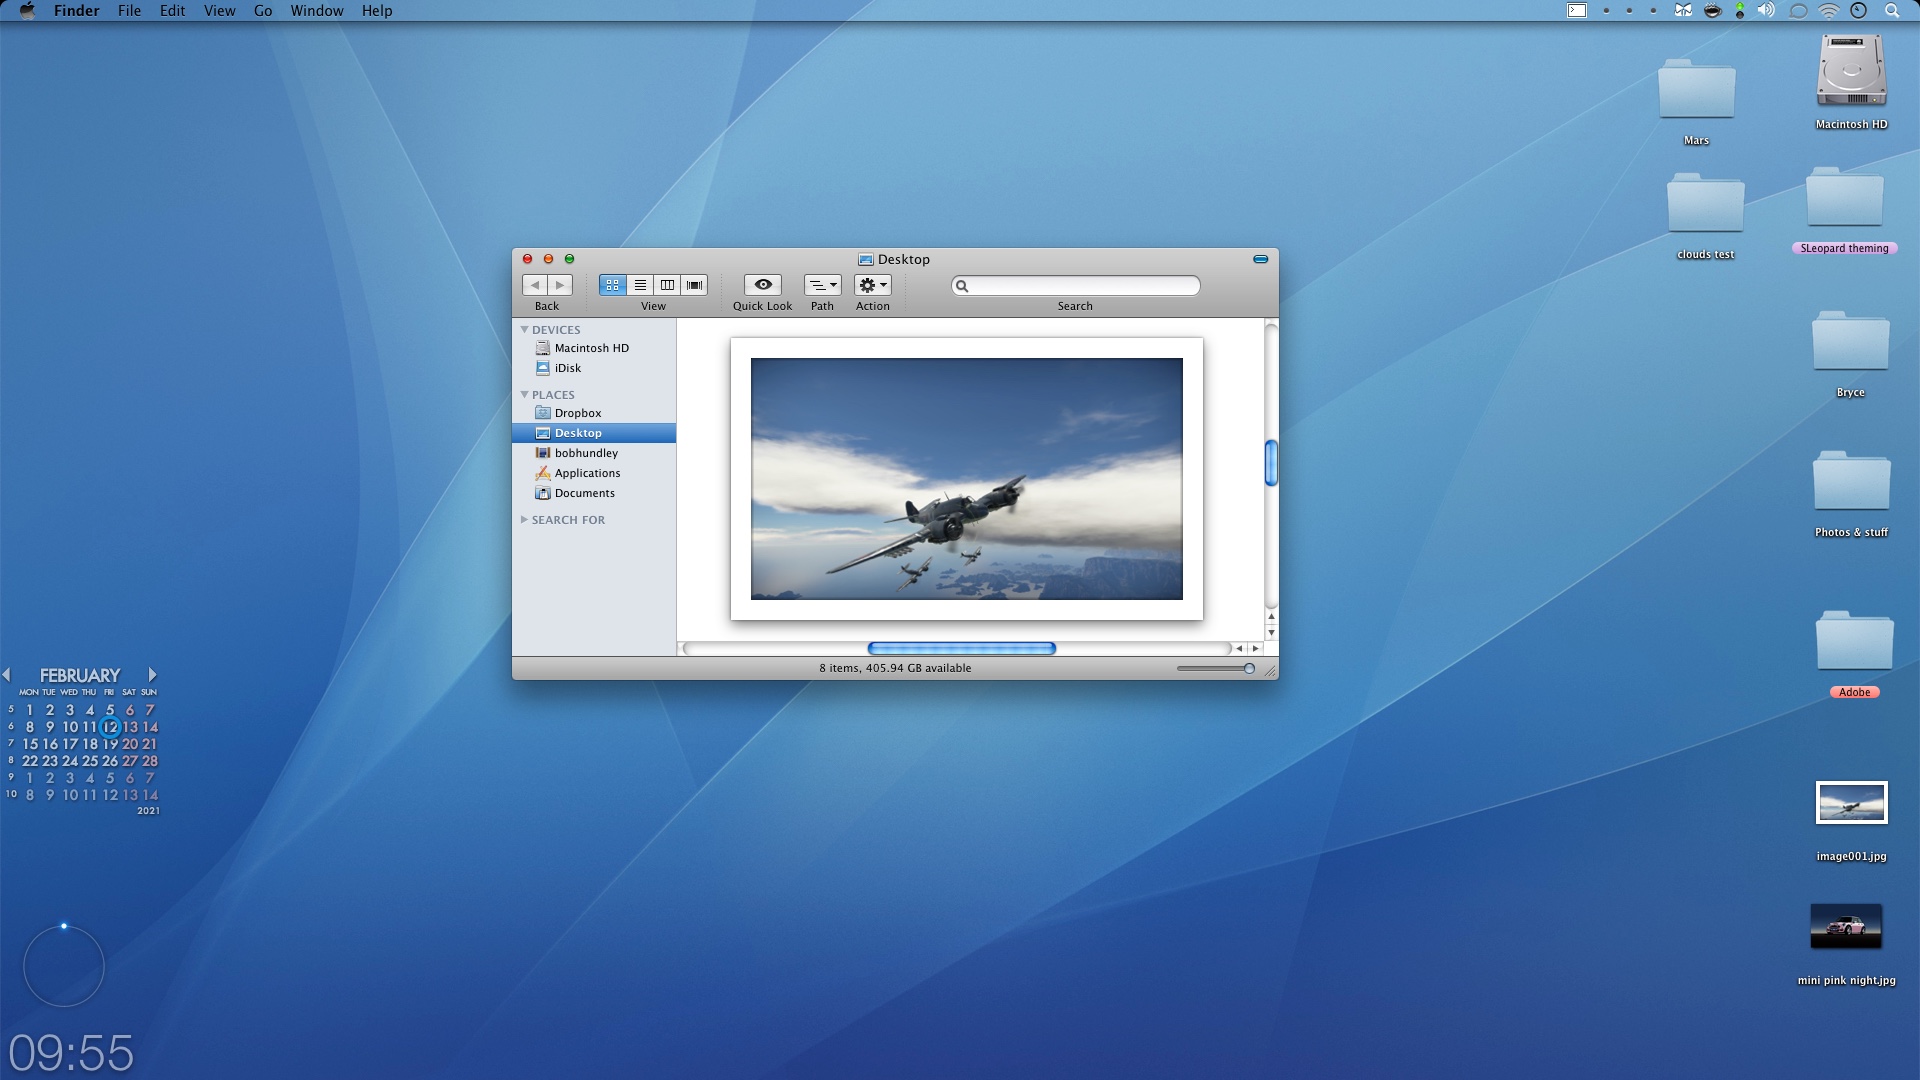Go to next month in calendar widget
The image size is (1920, 1080).
(x=152, y=675)
